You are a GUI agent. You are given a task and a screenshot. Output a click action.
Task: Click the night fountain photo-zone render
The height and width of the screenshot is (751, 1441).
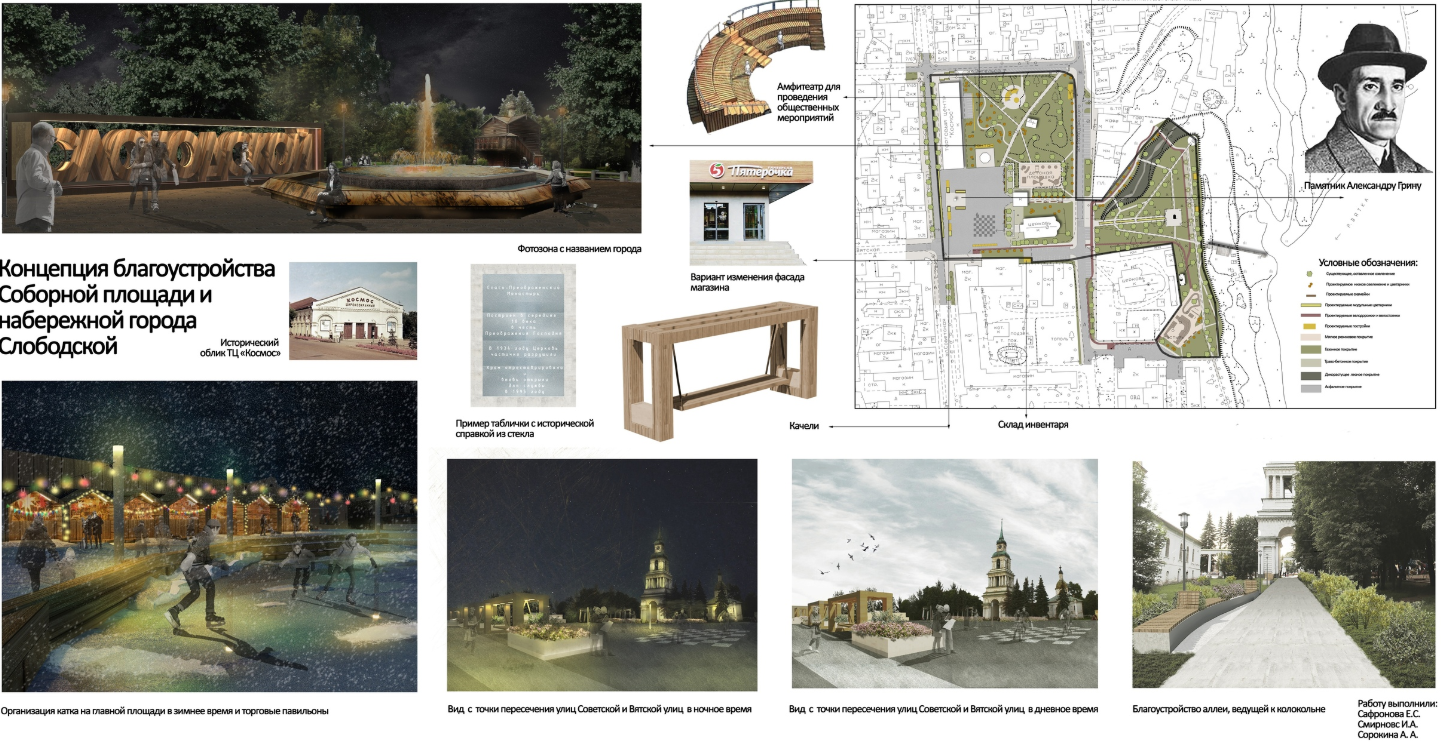321,117
